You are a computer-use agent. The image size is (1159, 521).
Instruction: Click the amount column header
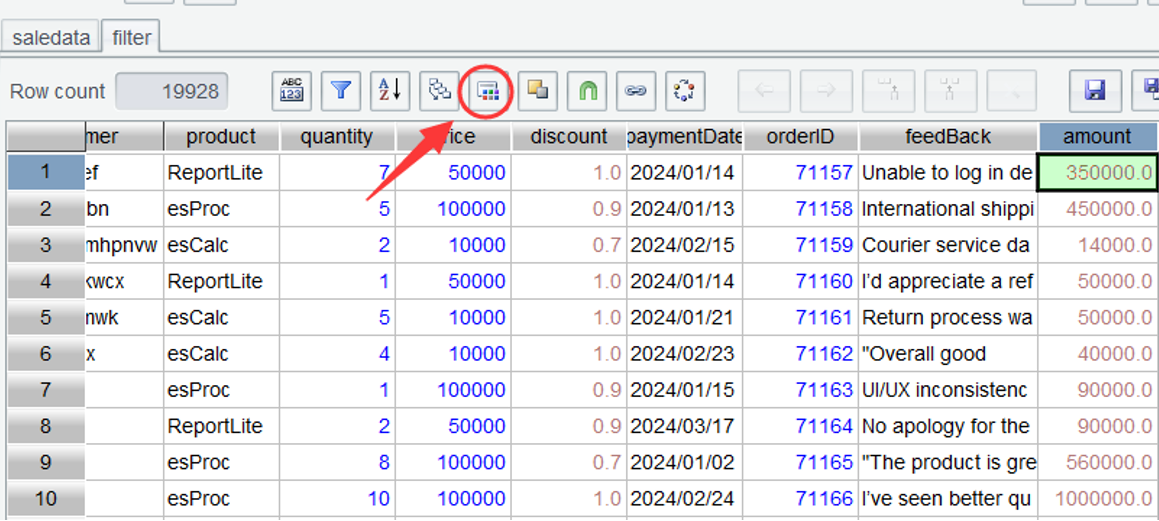1097,137
